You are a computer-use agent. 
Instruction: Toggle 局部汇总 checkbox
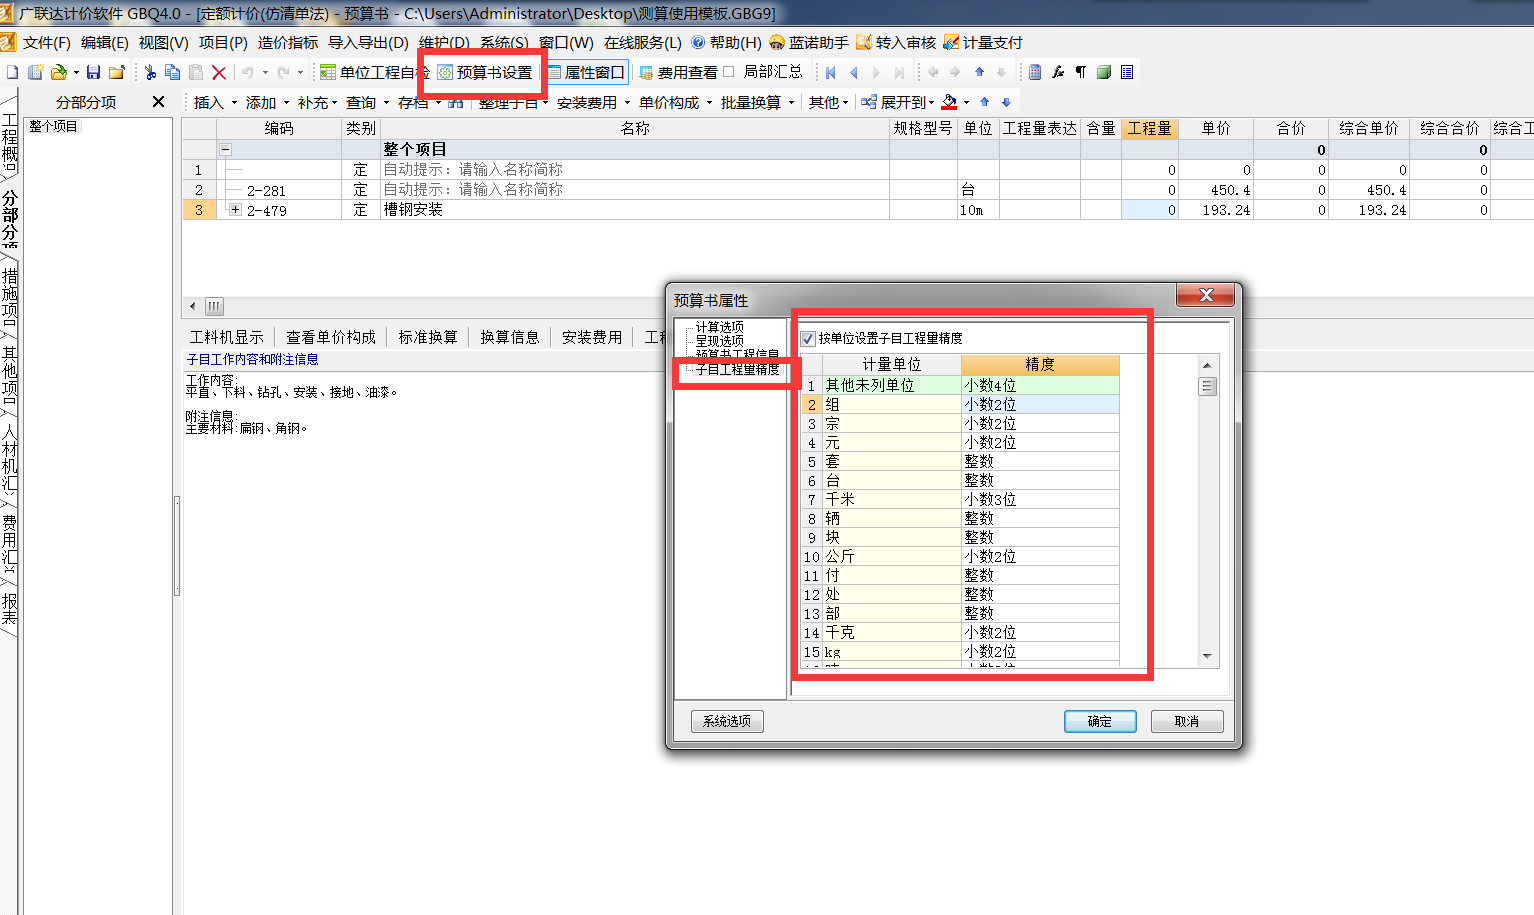729,71
